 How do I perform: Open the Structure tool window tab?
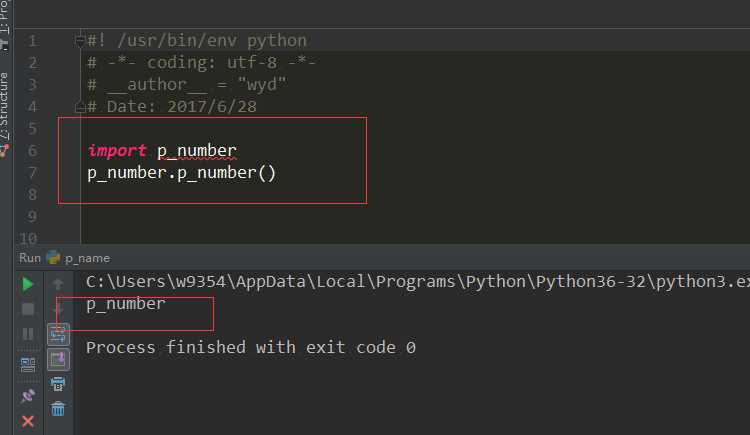click(5, 105)
